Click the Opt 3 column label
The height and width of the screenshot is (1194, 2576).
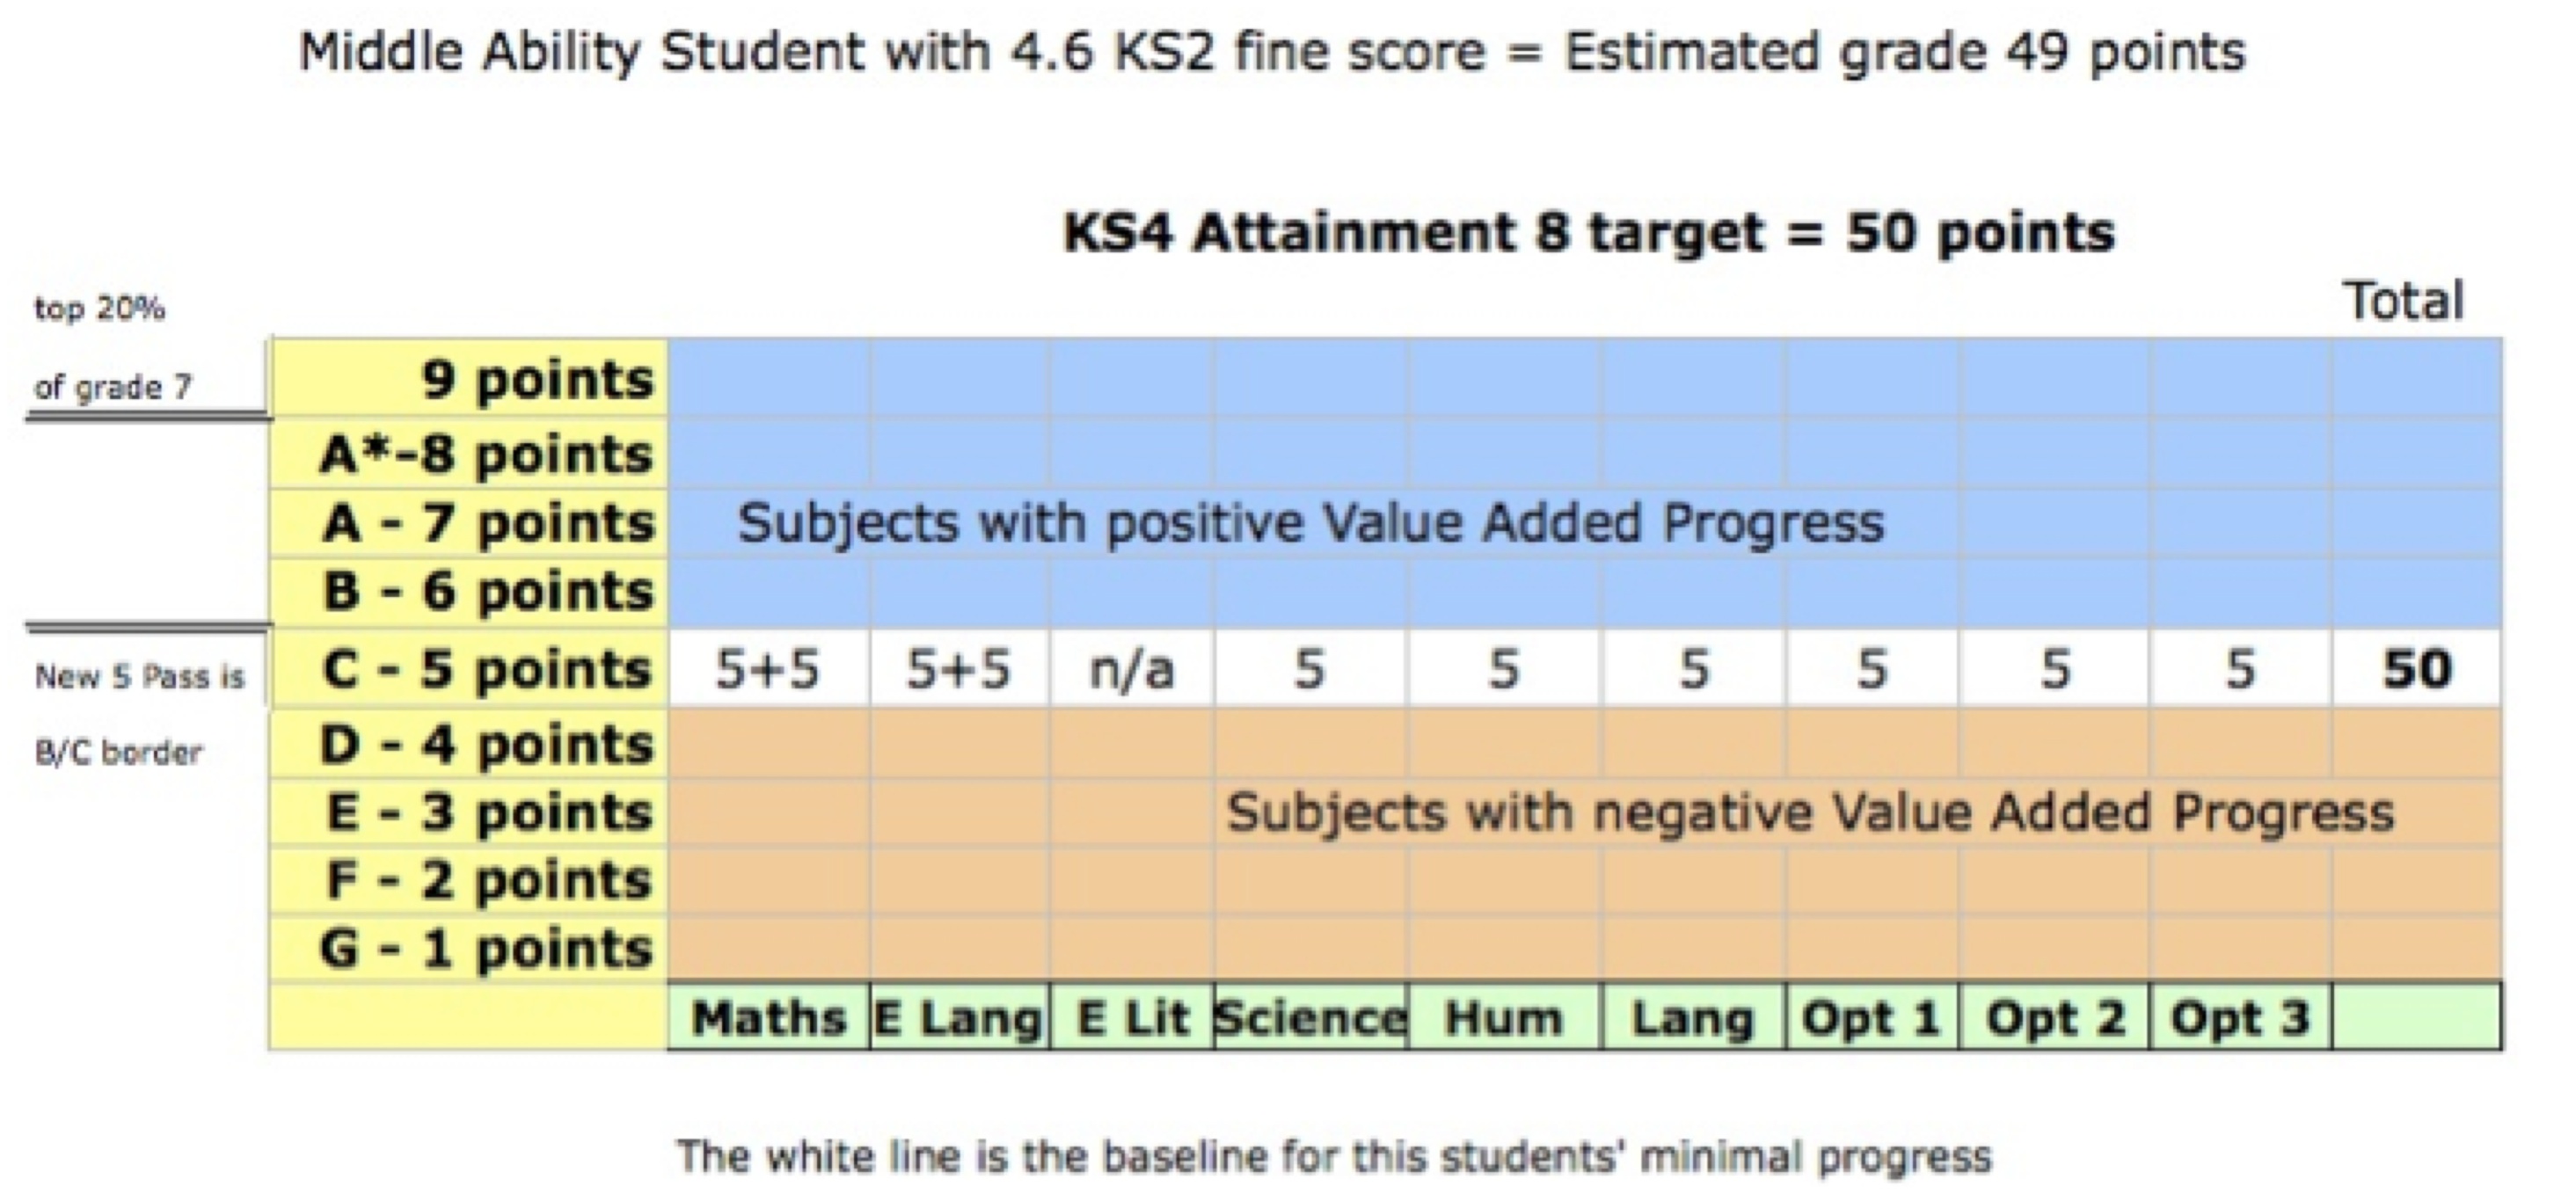click(x=2239, y=1018)
